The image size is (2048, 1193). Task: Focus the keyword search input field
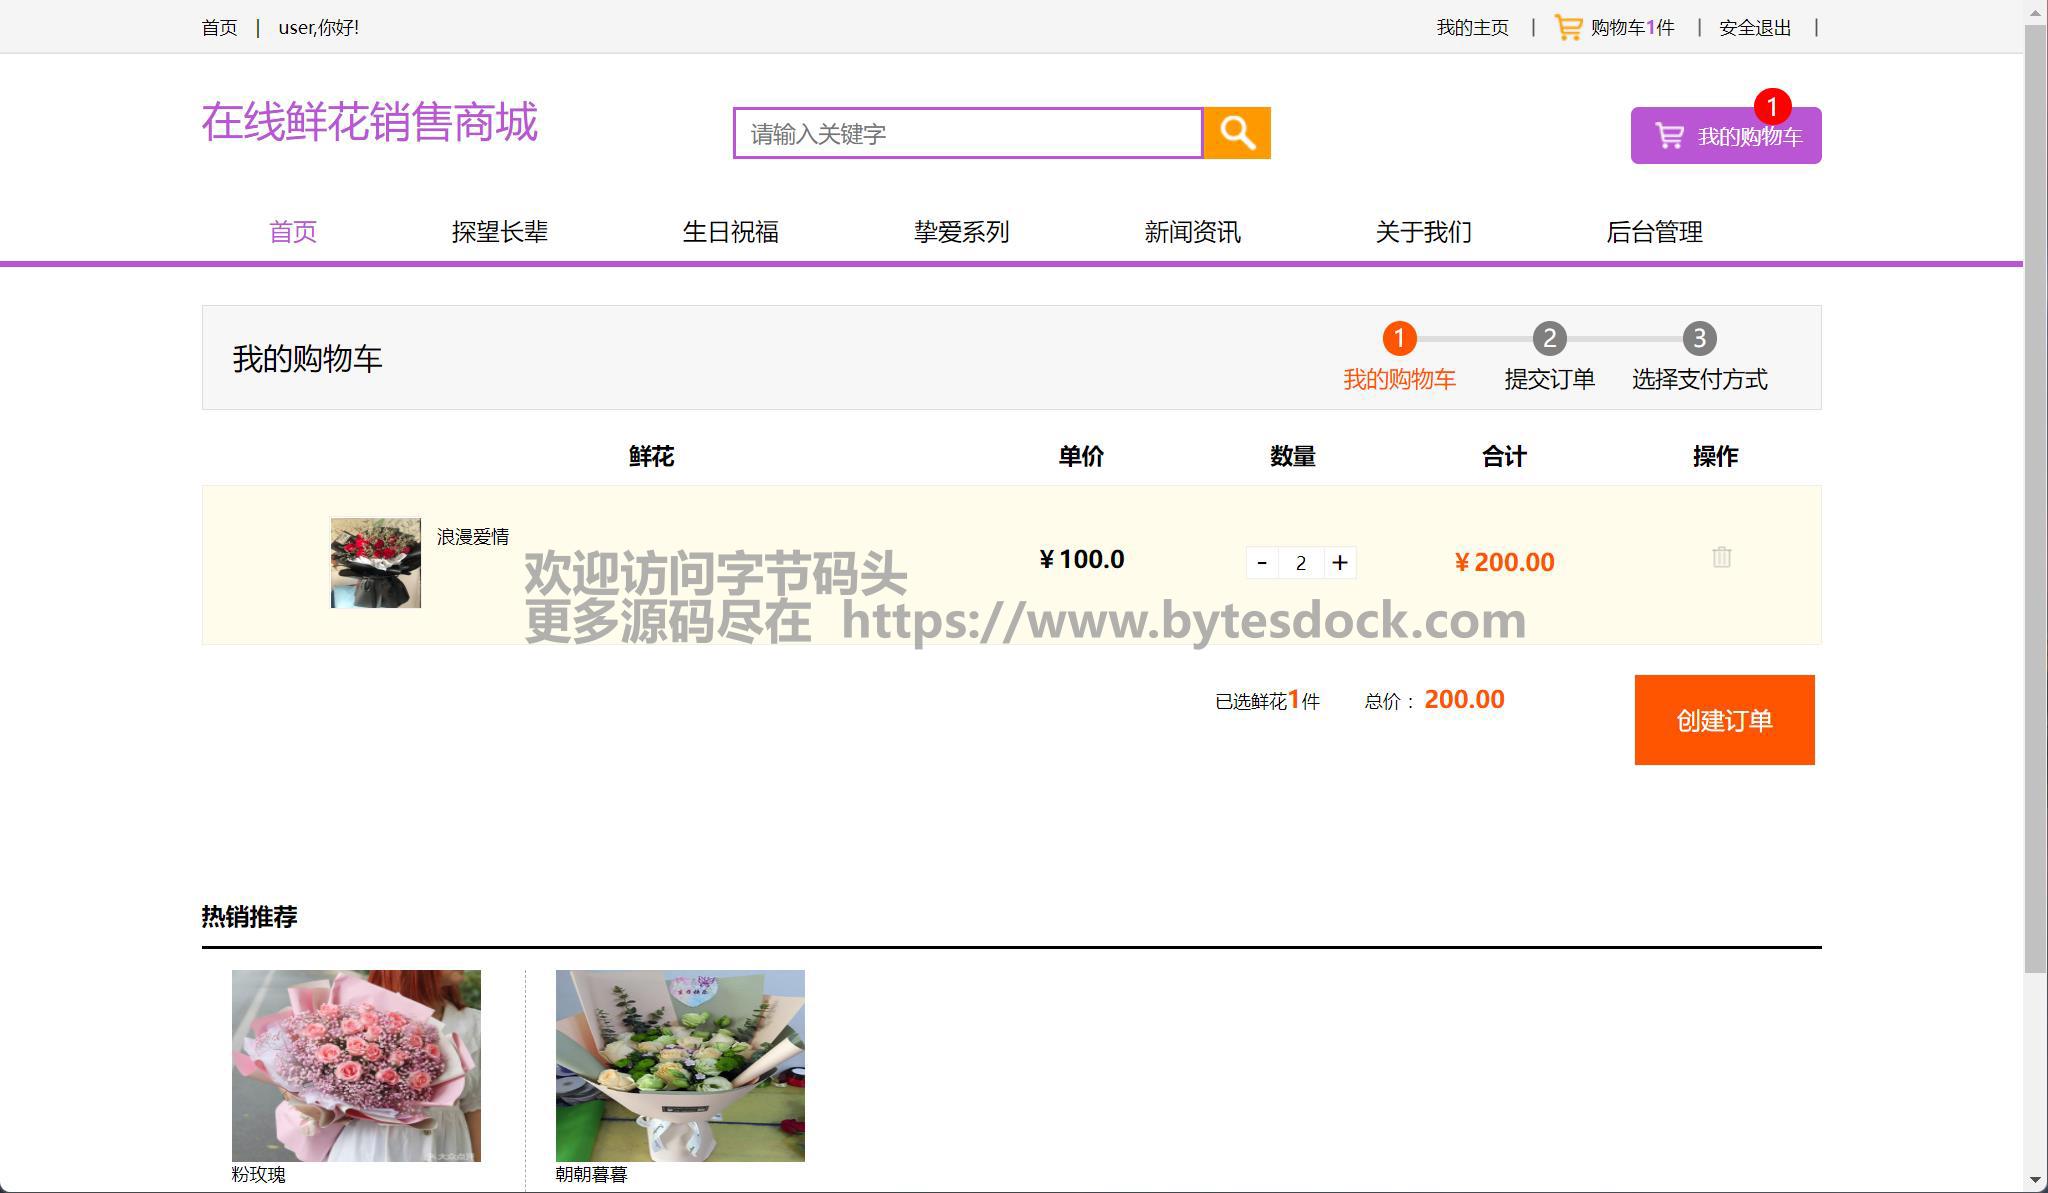pos(967,134)
